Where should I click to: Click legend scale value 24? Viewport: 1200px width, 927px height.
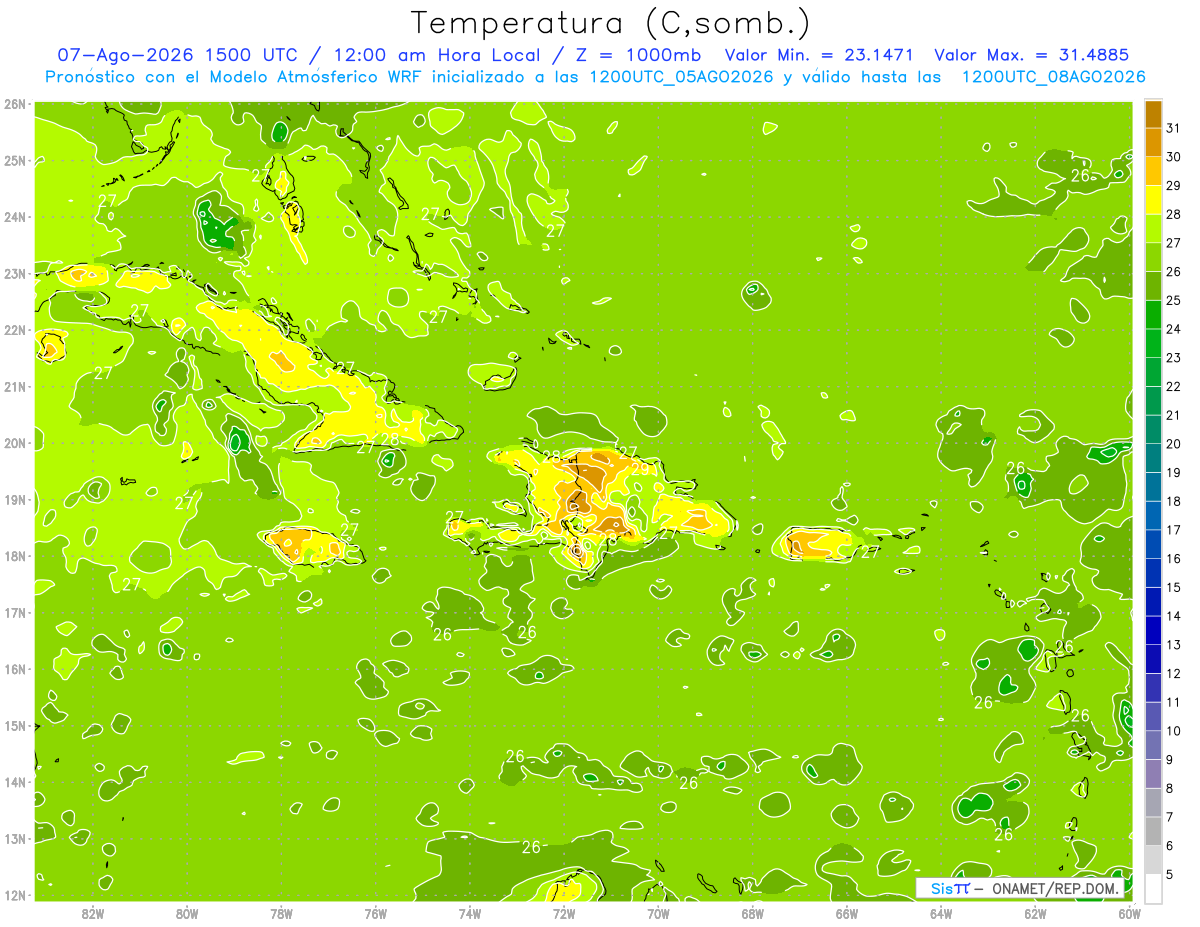pyautogui.click(x=1174, y=329)
